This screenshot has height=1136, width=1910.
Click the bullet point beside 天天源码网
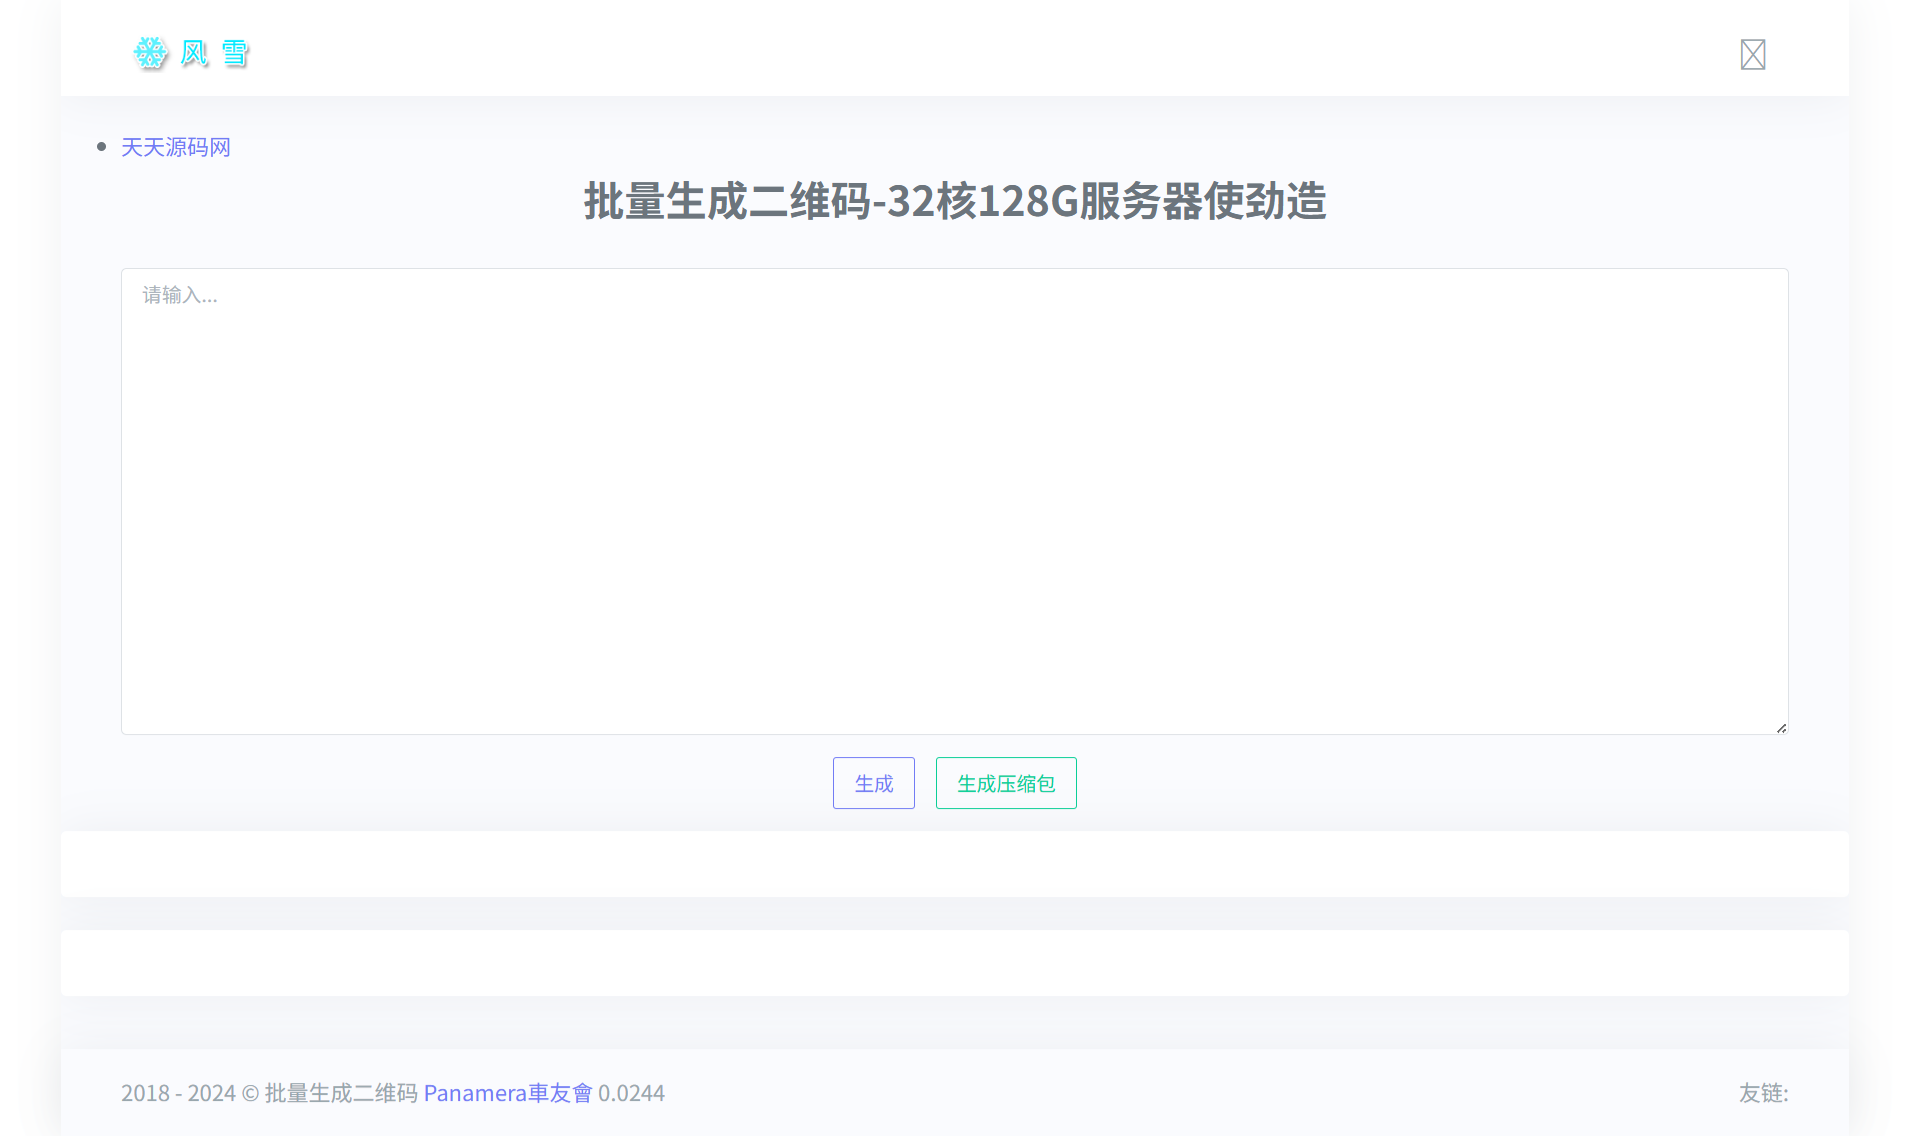[x=101, y=146]
